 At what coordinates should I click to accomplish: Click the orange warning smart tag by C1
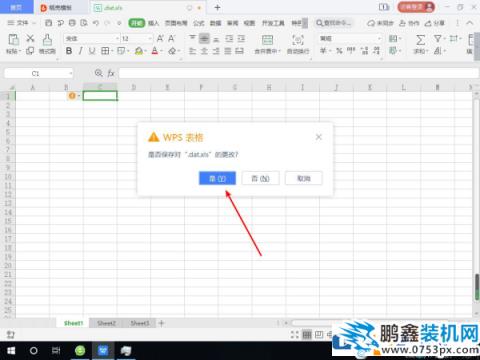pyautogui.click(x=72, y=96)
